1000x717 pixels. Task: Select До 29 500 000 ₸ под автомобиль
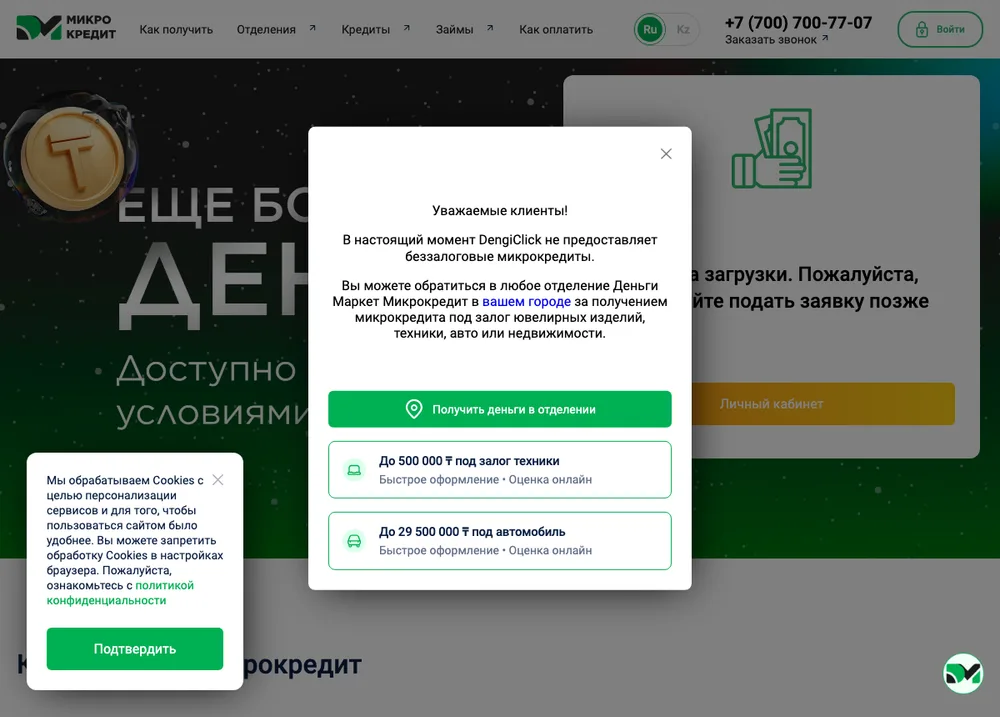tap(500, 540)
